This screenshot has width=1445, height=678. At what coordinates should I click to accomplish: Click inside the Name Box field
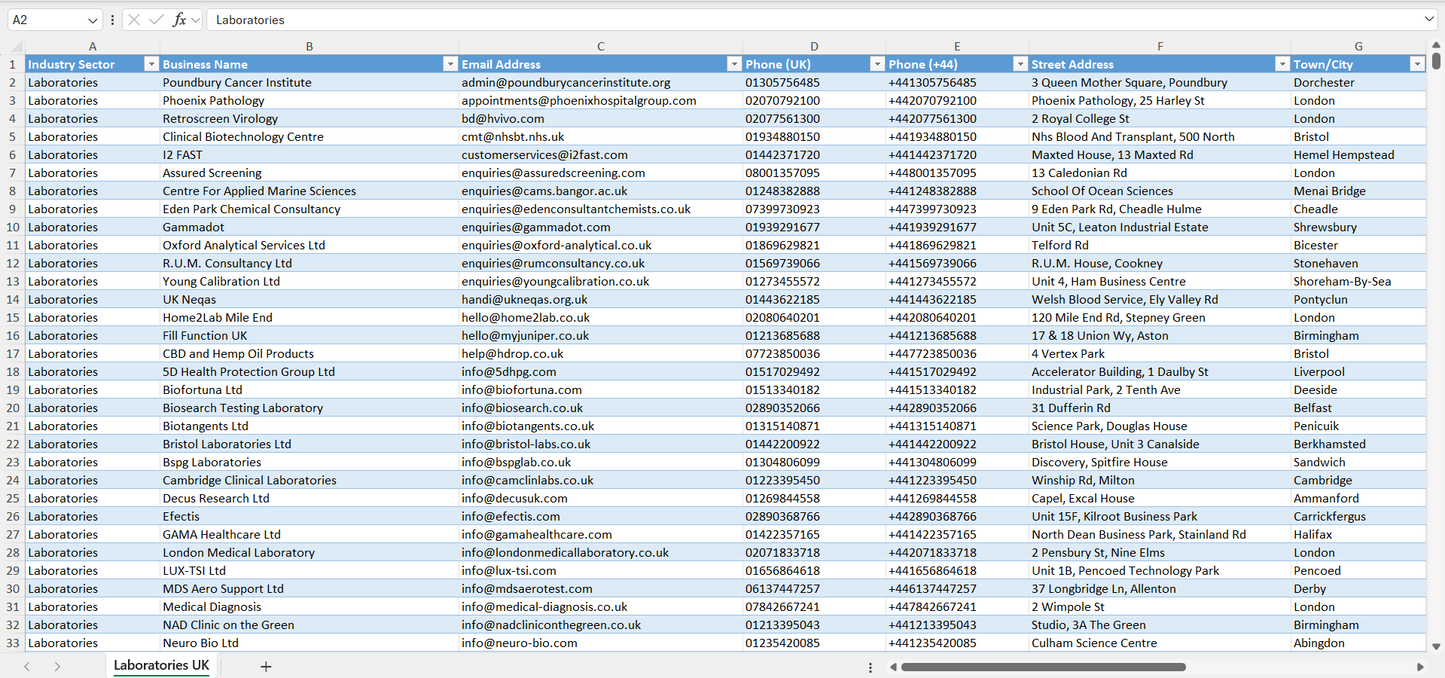[x=44, y=20]
